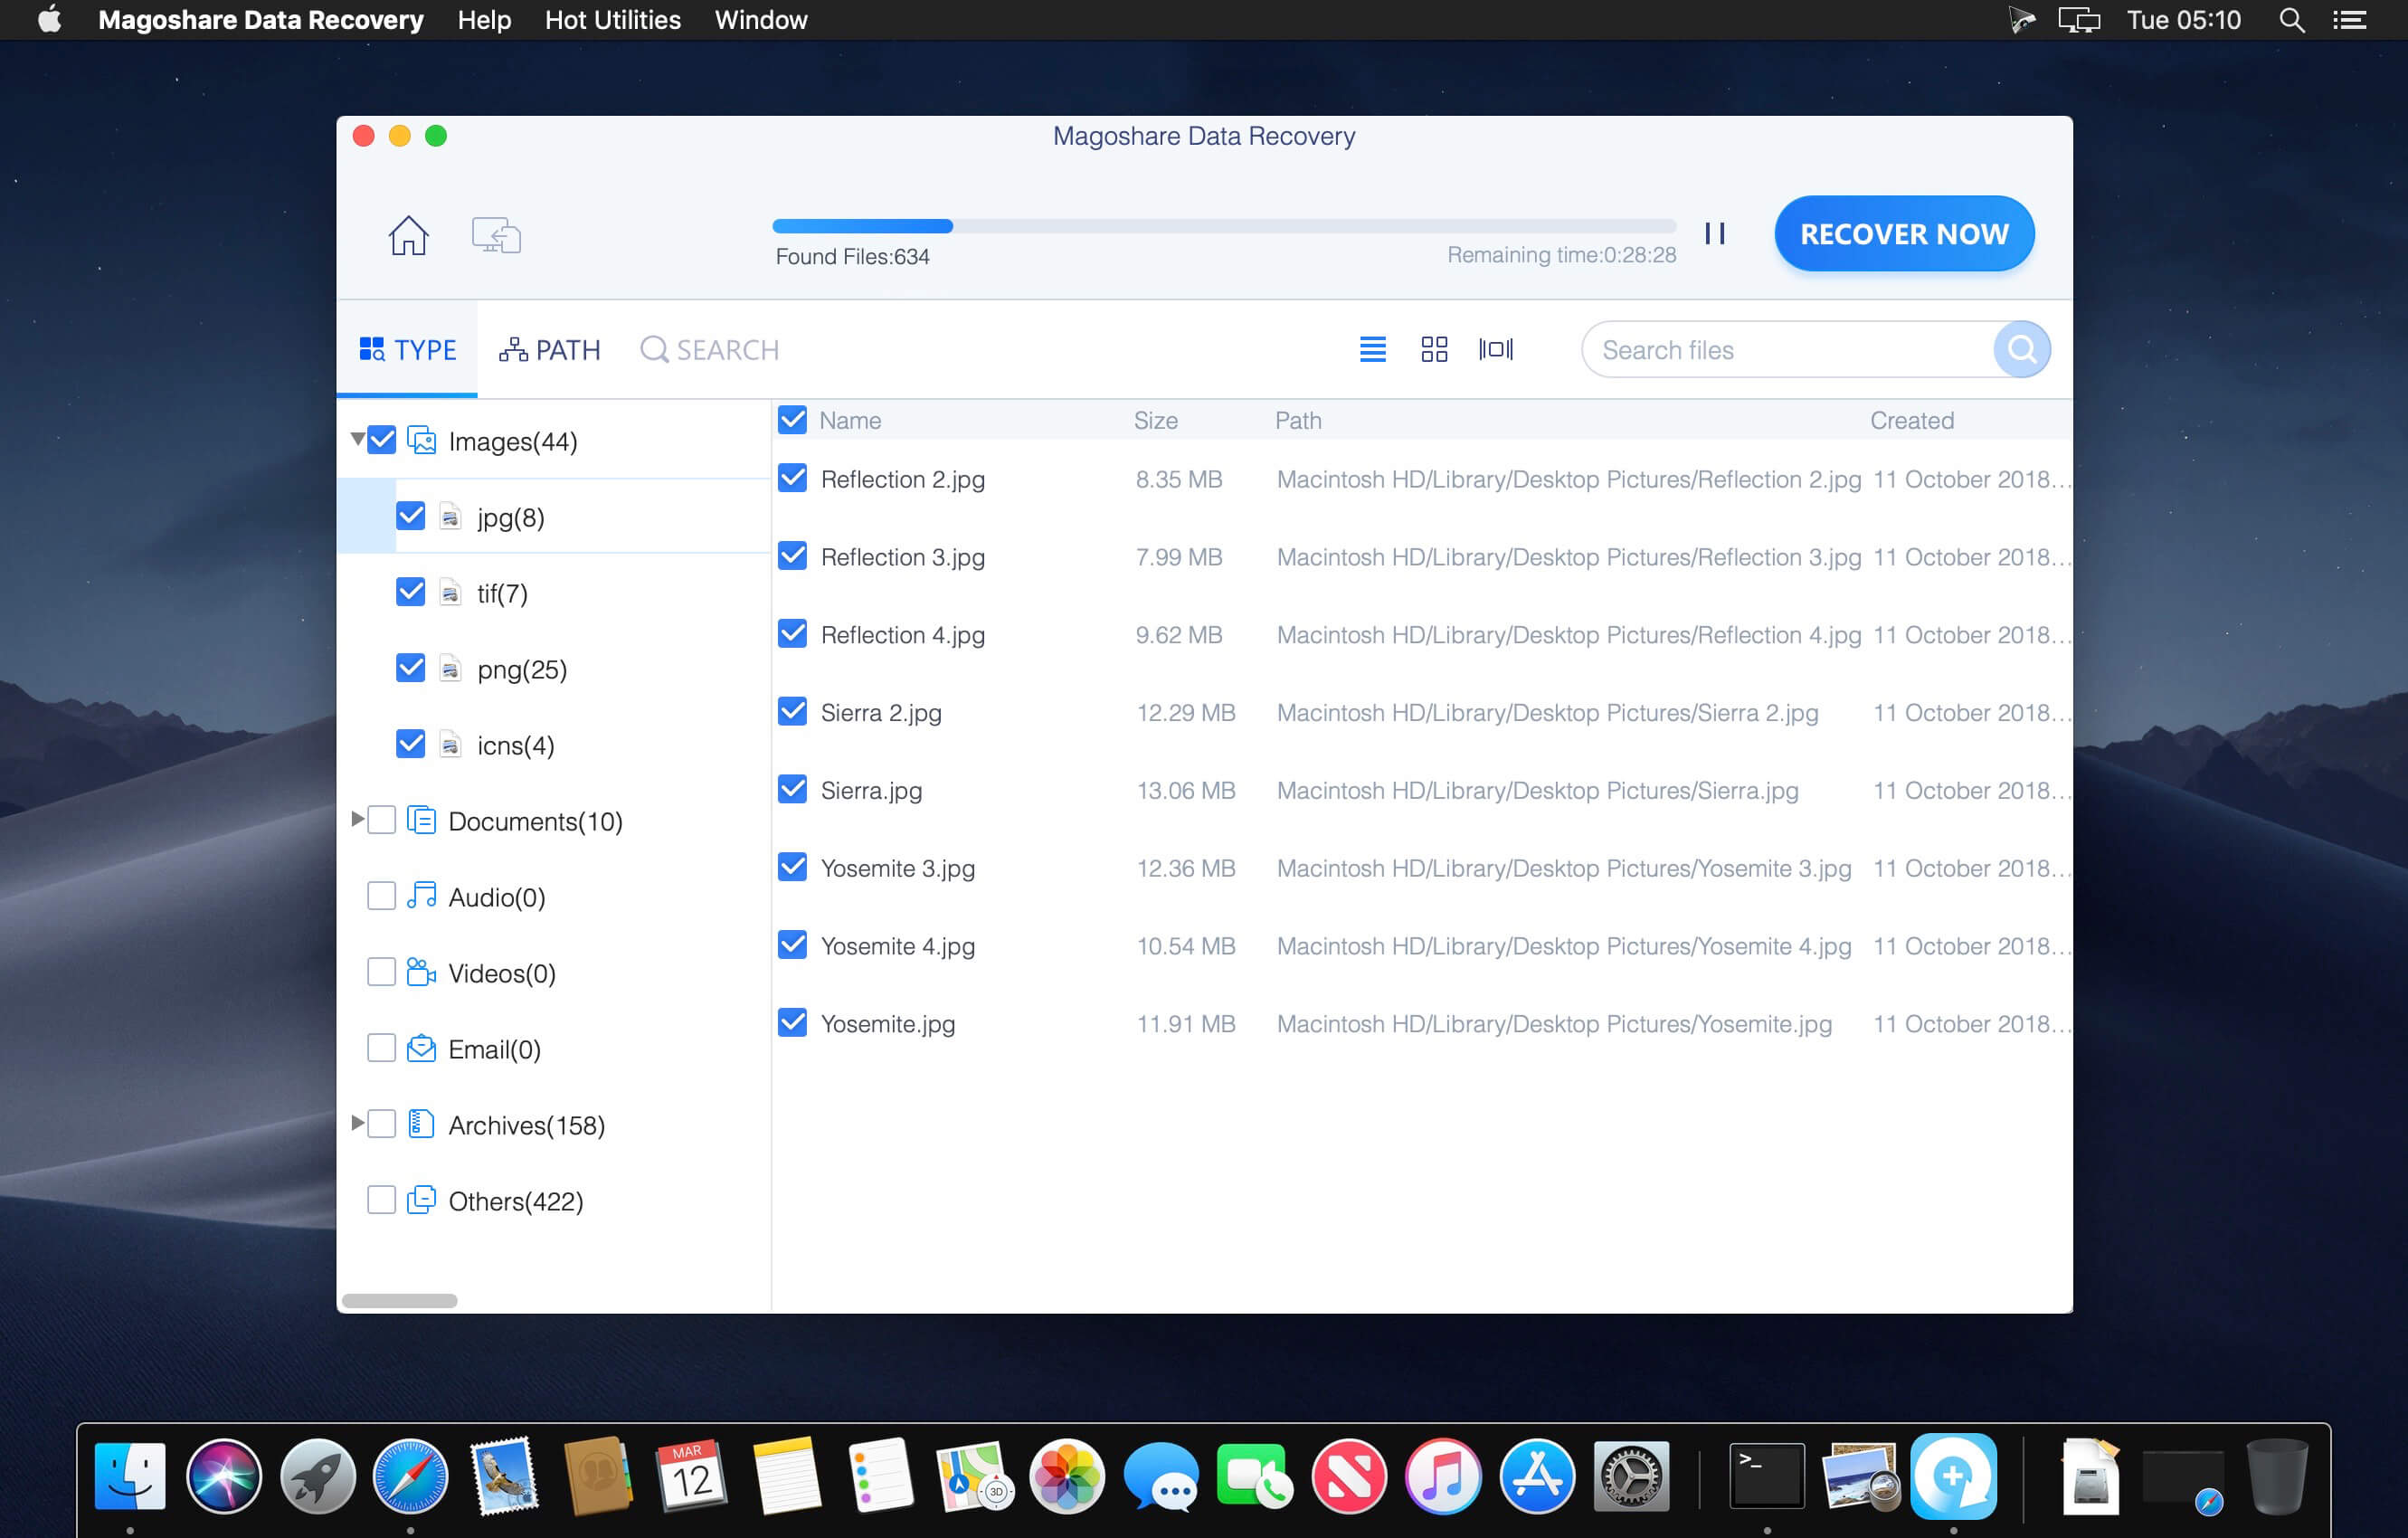Select the png(25) file type
The image size is (2408, 1538).
521,669
